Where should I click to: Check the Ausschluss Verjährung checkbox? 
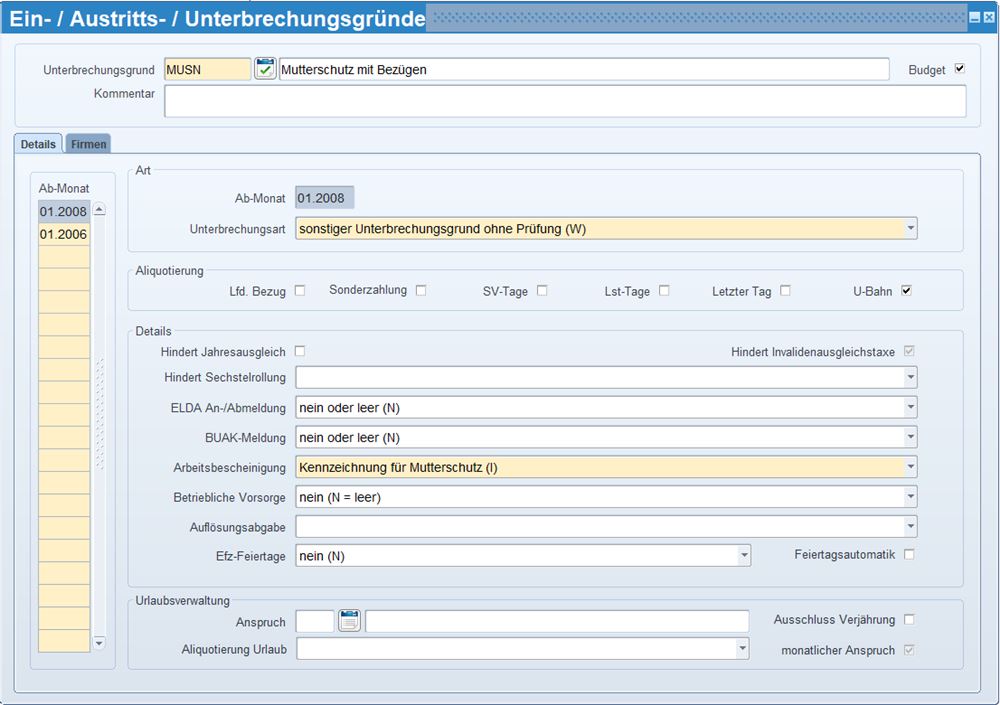pos(909,620)
